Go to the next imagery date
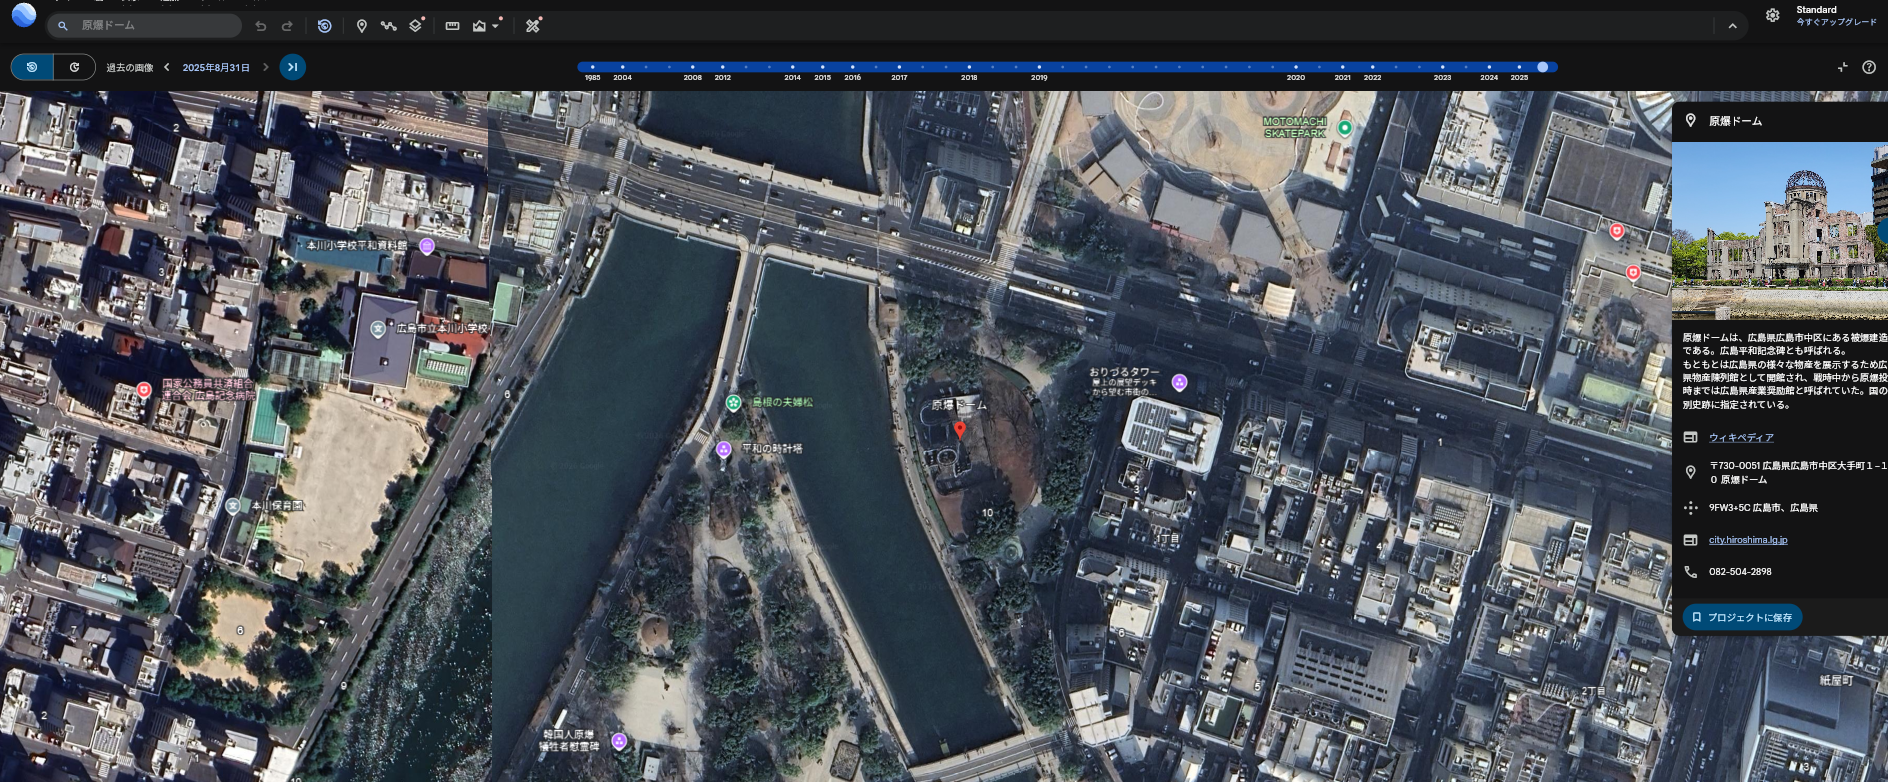 (265, 67)
